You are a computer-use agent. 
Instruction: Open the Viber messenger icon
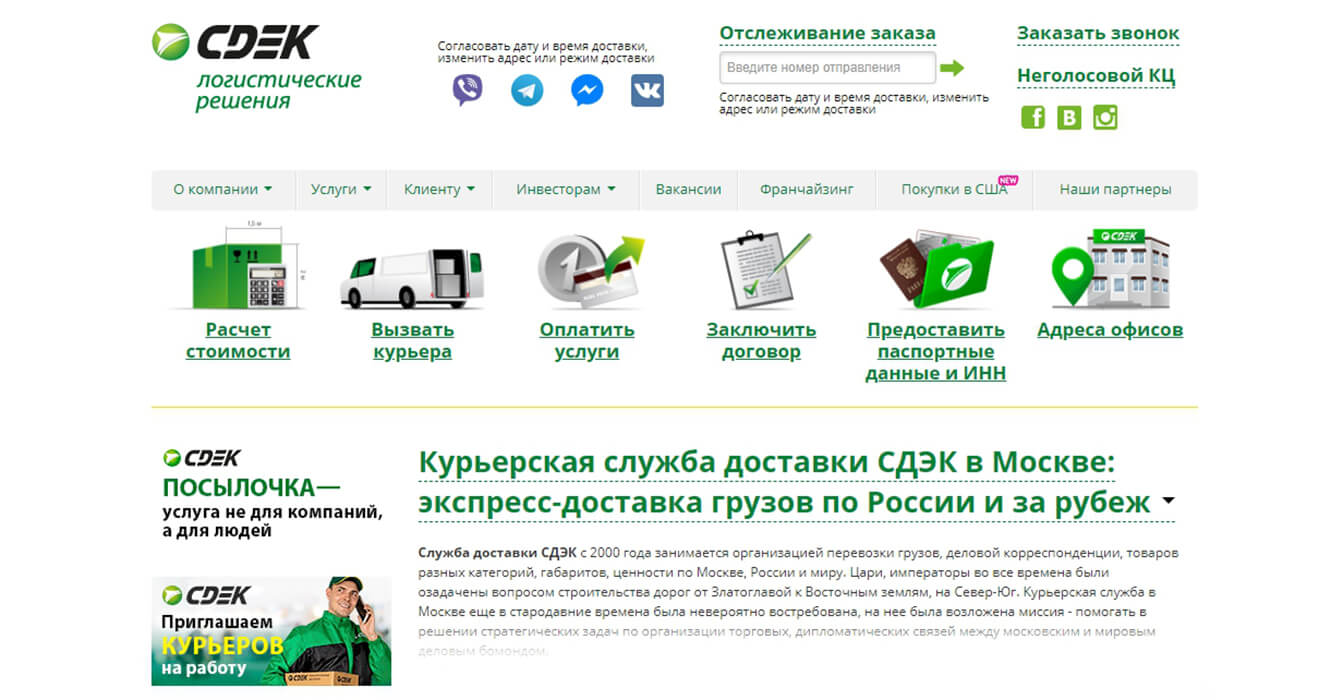[467, 90]
